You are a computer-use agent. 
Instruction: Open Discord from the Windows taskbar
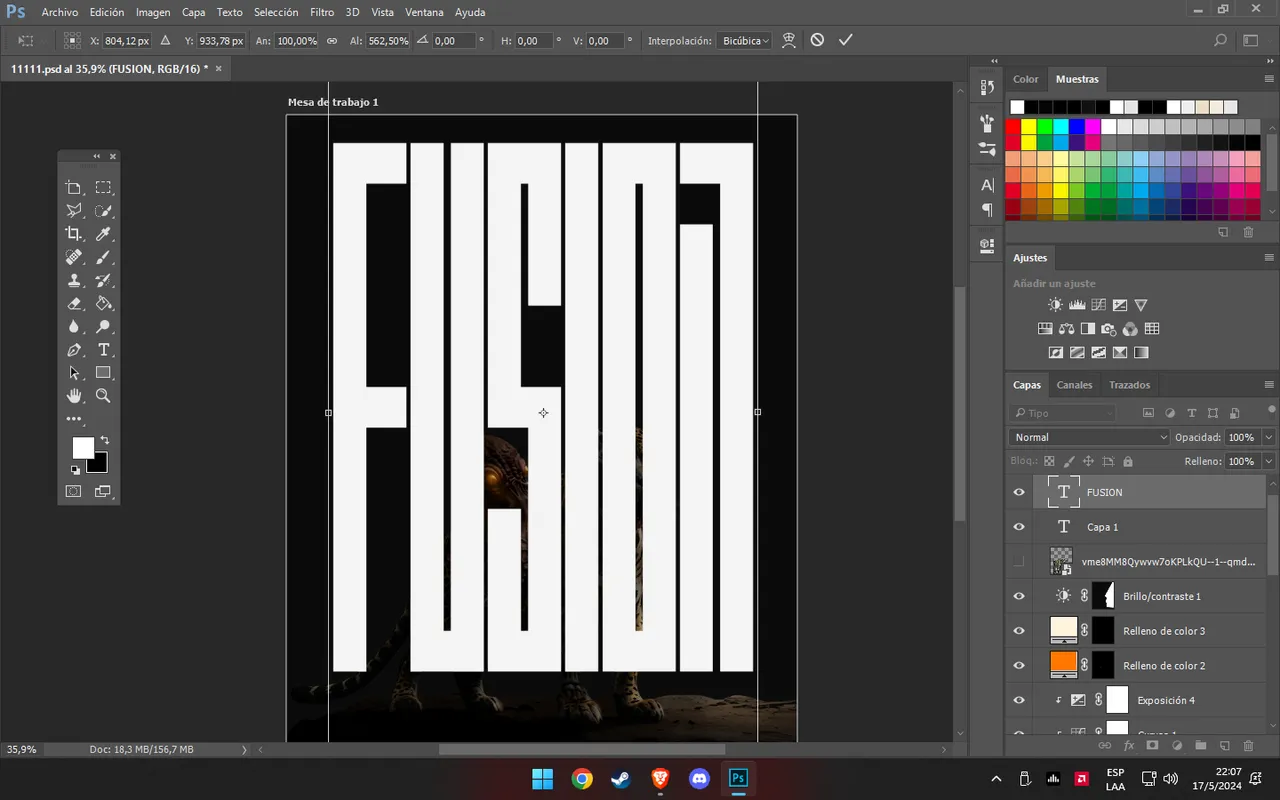[x=699, y=778]
